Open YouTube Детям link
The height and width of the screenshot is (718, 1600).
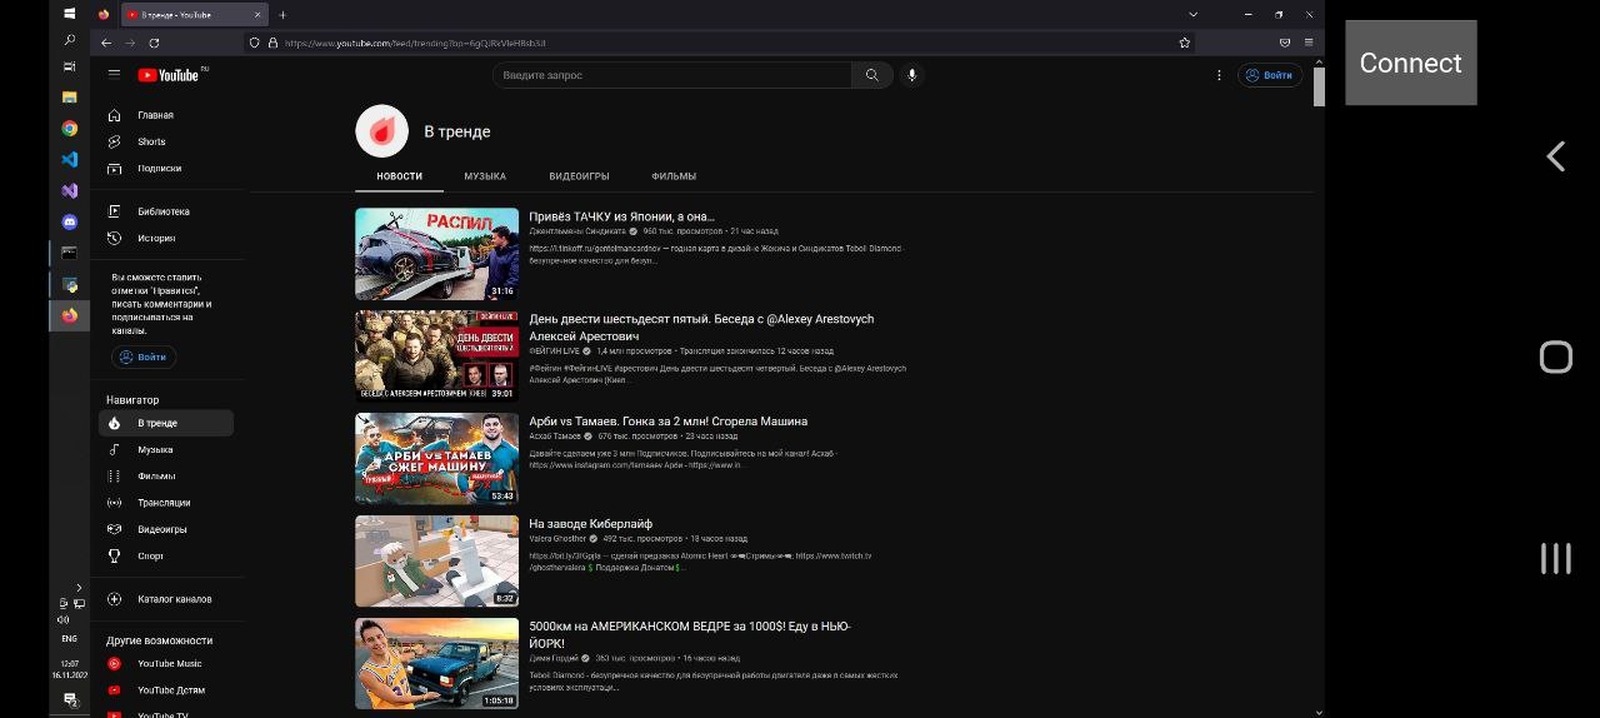[166, 690]
